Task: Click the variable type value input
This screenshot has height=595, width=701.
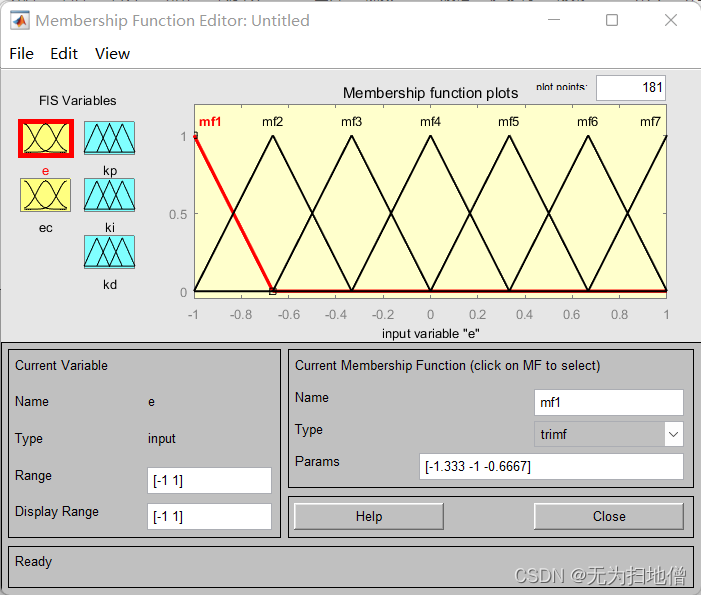Action: coord(162,439)
